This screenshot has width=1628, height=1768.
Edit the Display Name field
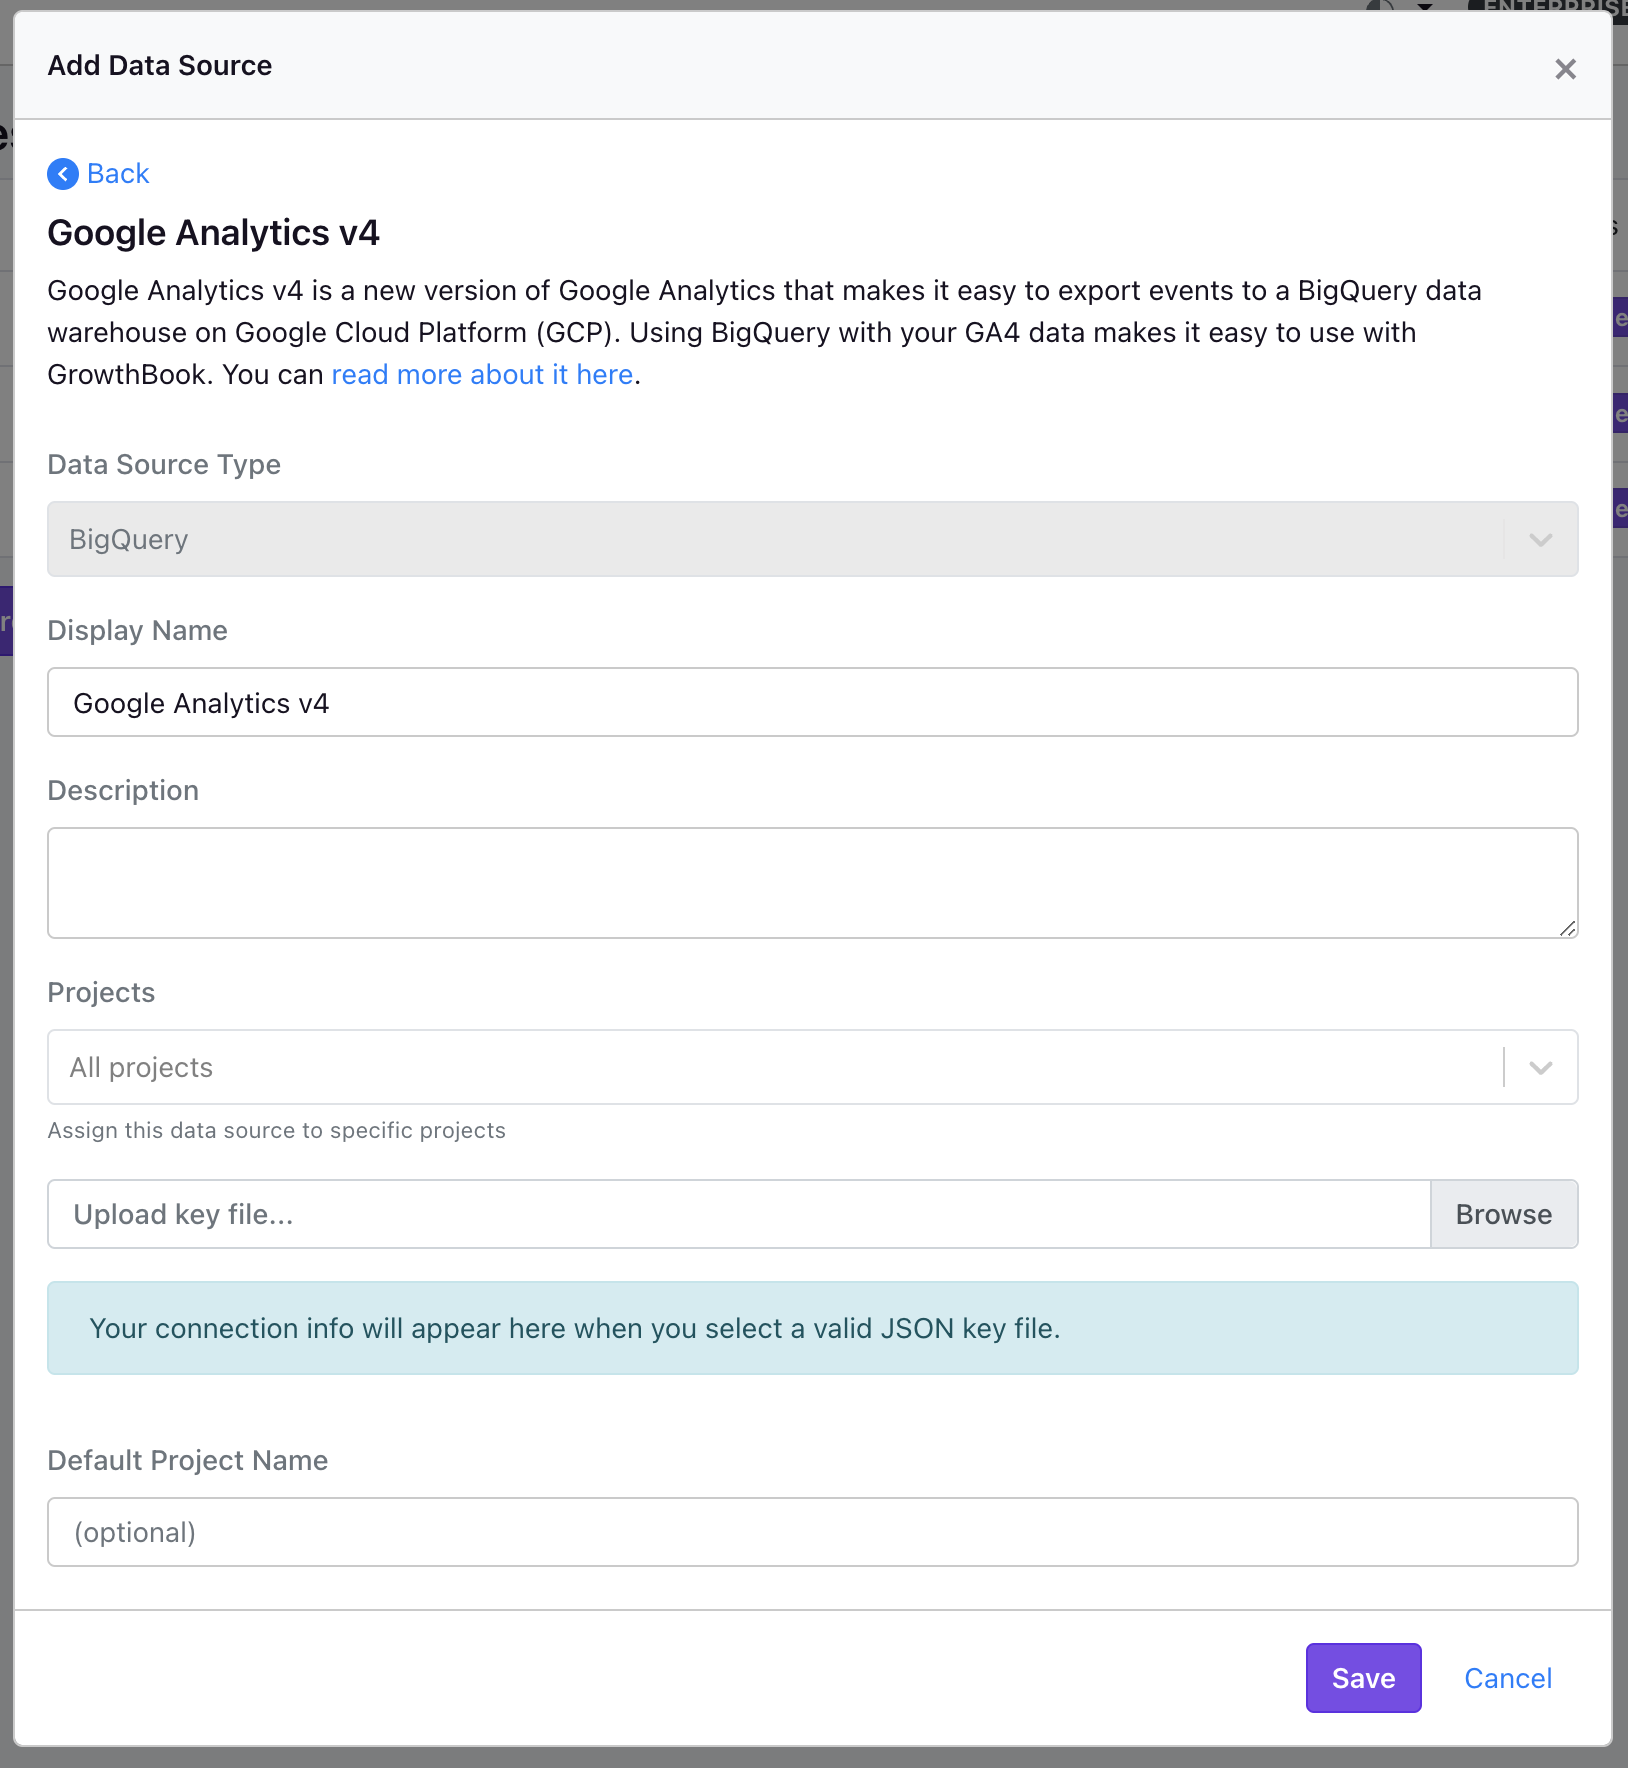(812, 702)
